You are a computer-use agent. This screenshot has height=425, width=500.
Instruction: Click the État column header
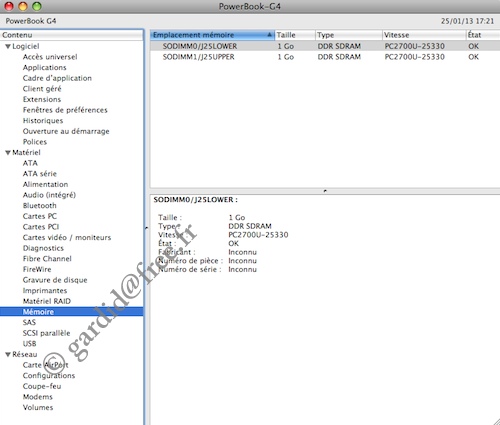(x=483, y=35)
